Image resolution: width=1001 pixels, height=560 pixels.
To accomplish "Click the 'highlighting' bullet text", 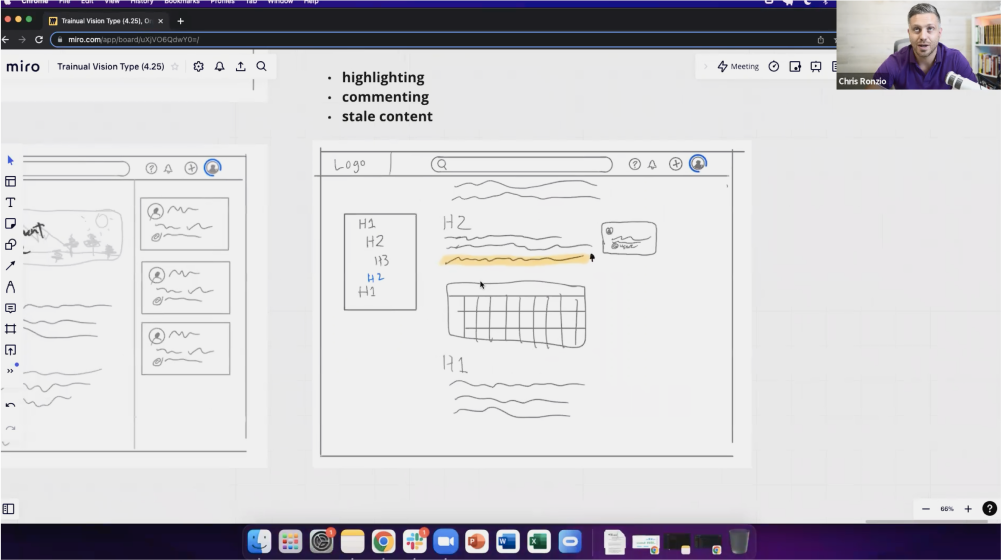I will 383,77.
